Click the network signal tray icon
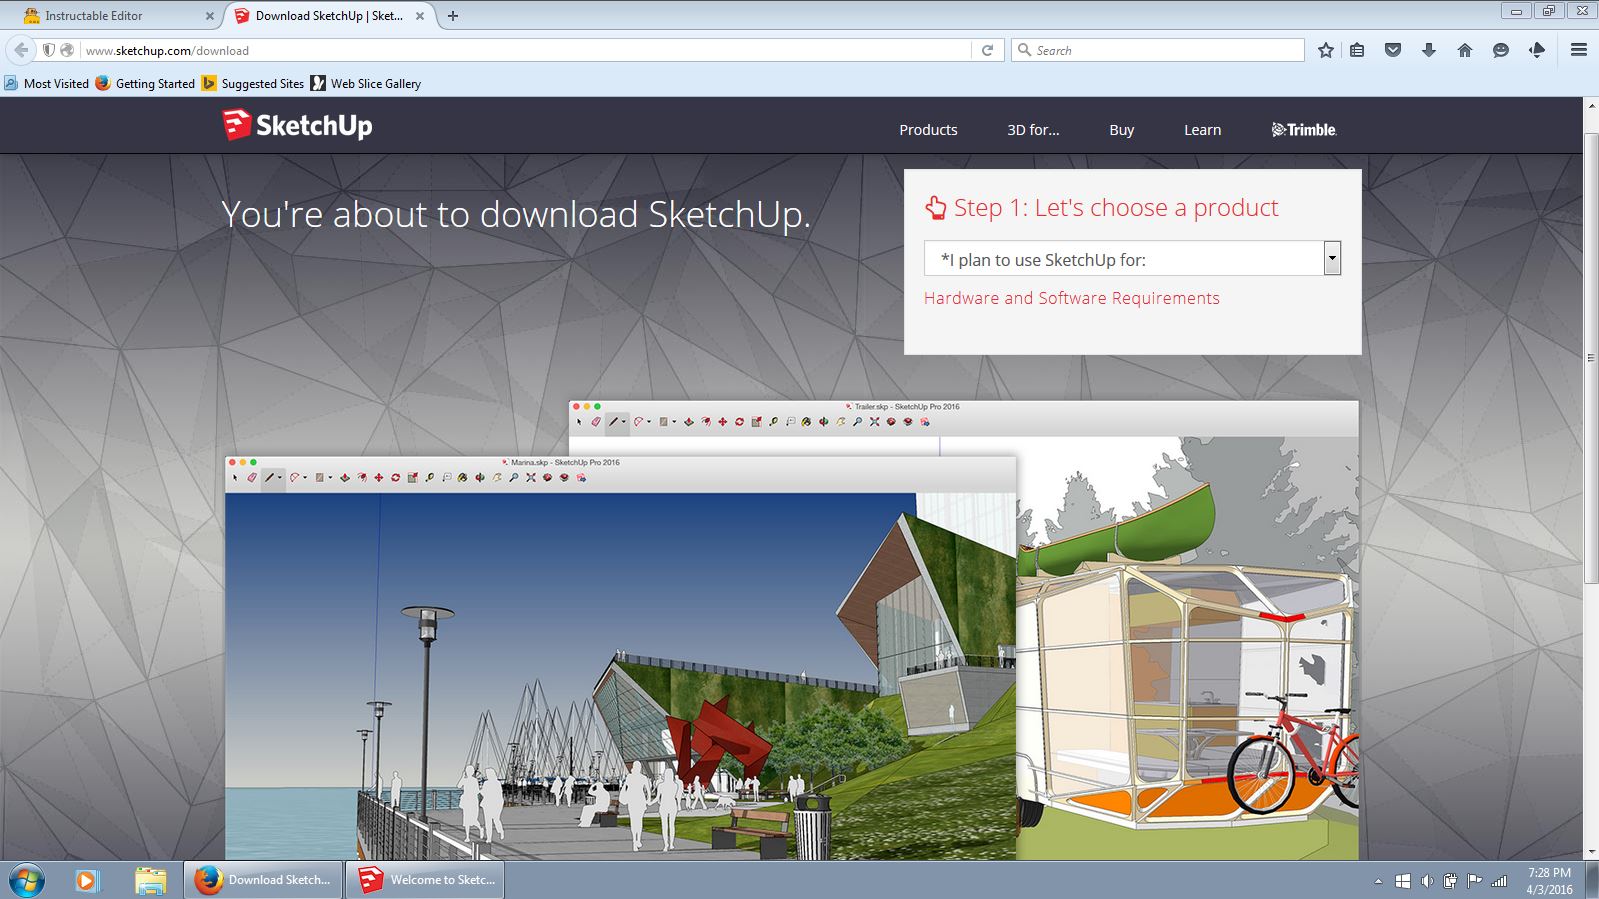The height and width of the screenshot is (899, 1599). (1499, 881)
